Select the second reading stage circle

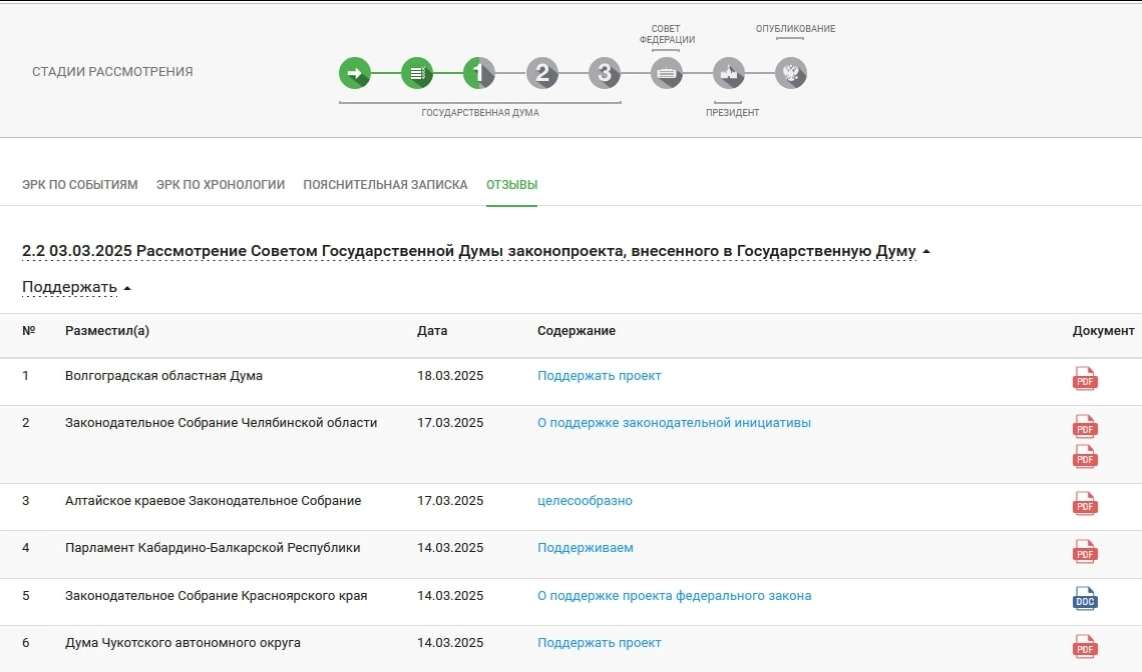pos(542,73)
